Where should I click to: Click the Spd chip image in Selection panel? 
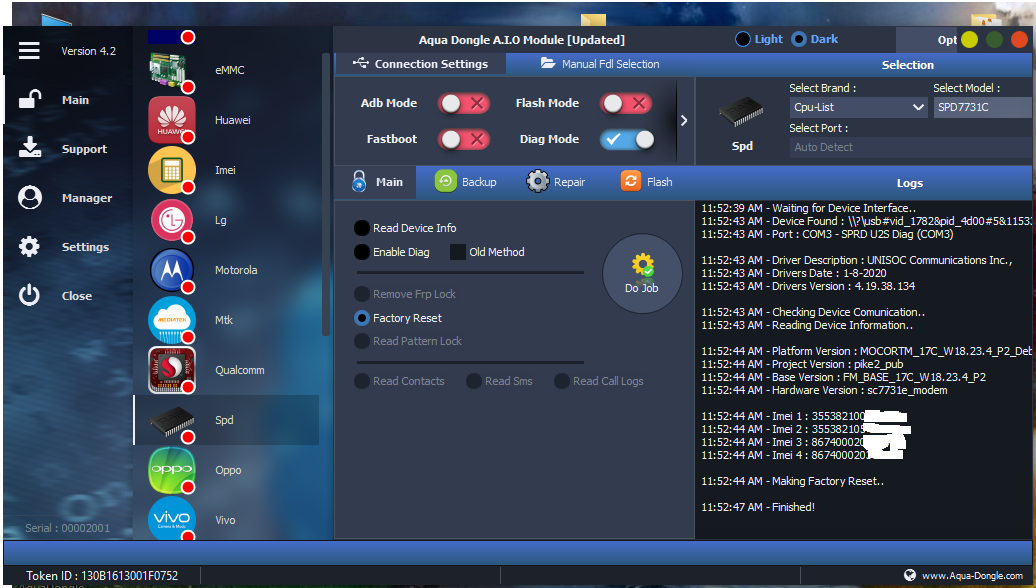tap(741, 112)
